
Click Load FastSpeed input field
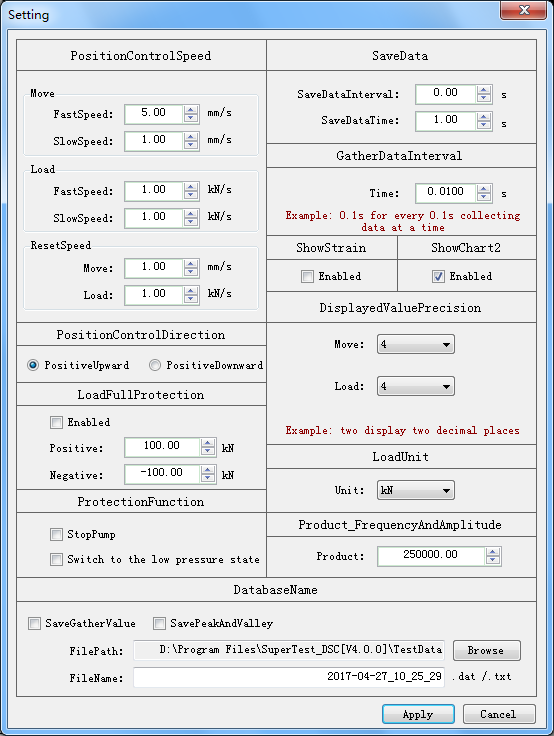[154, 191]
